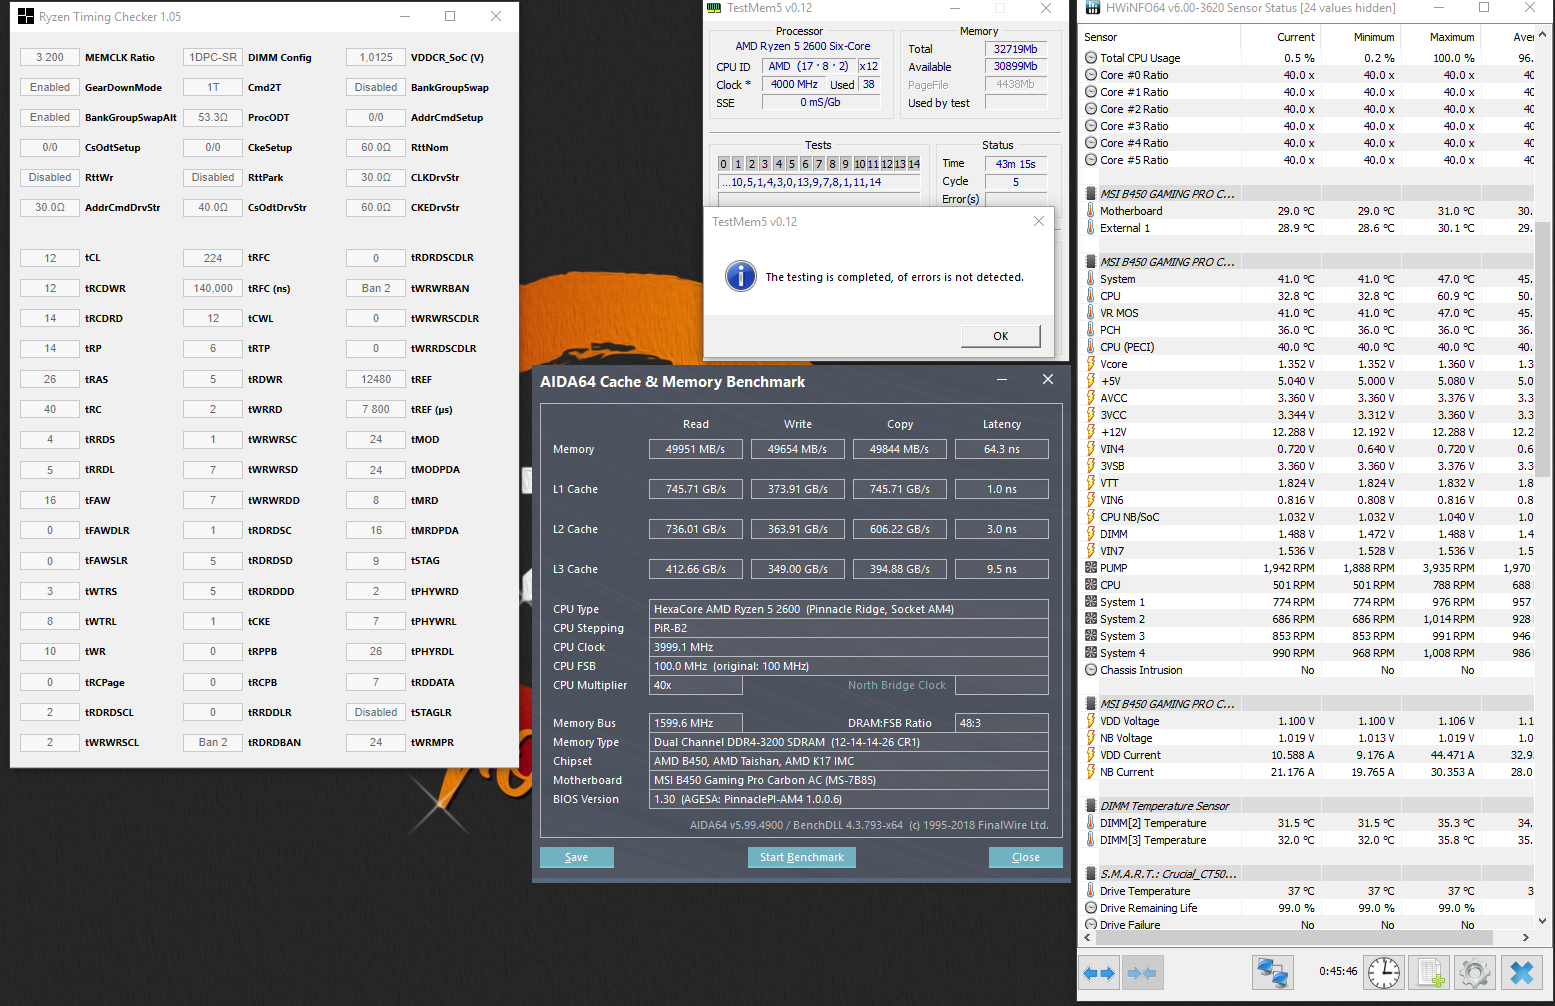Click fan icon beside System 4 row
Viewport: 1555px width, 1006px height.
pos(1091,653)
